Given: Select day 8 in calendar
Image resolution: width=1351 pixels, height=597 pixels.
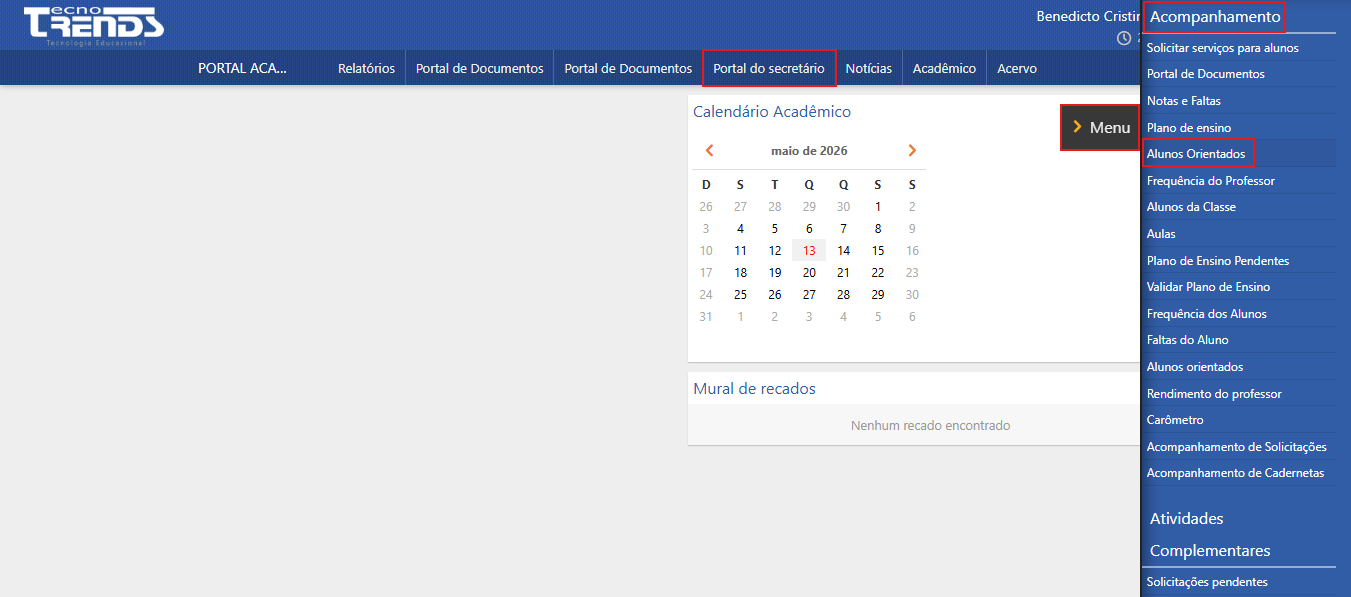Looking at the screenshot, I should point(878,229).
